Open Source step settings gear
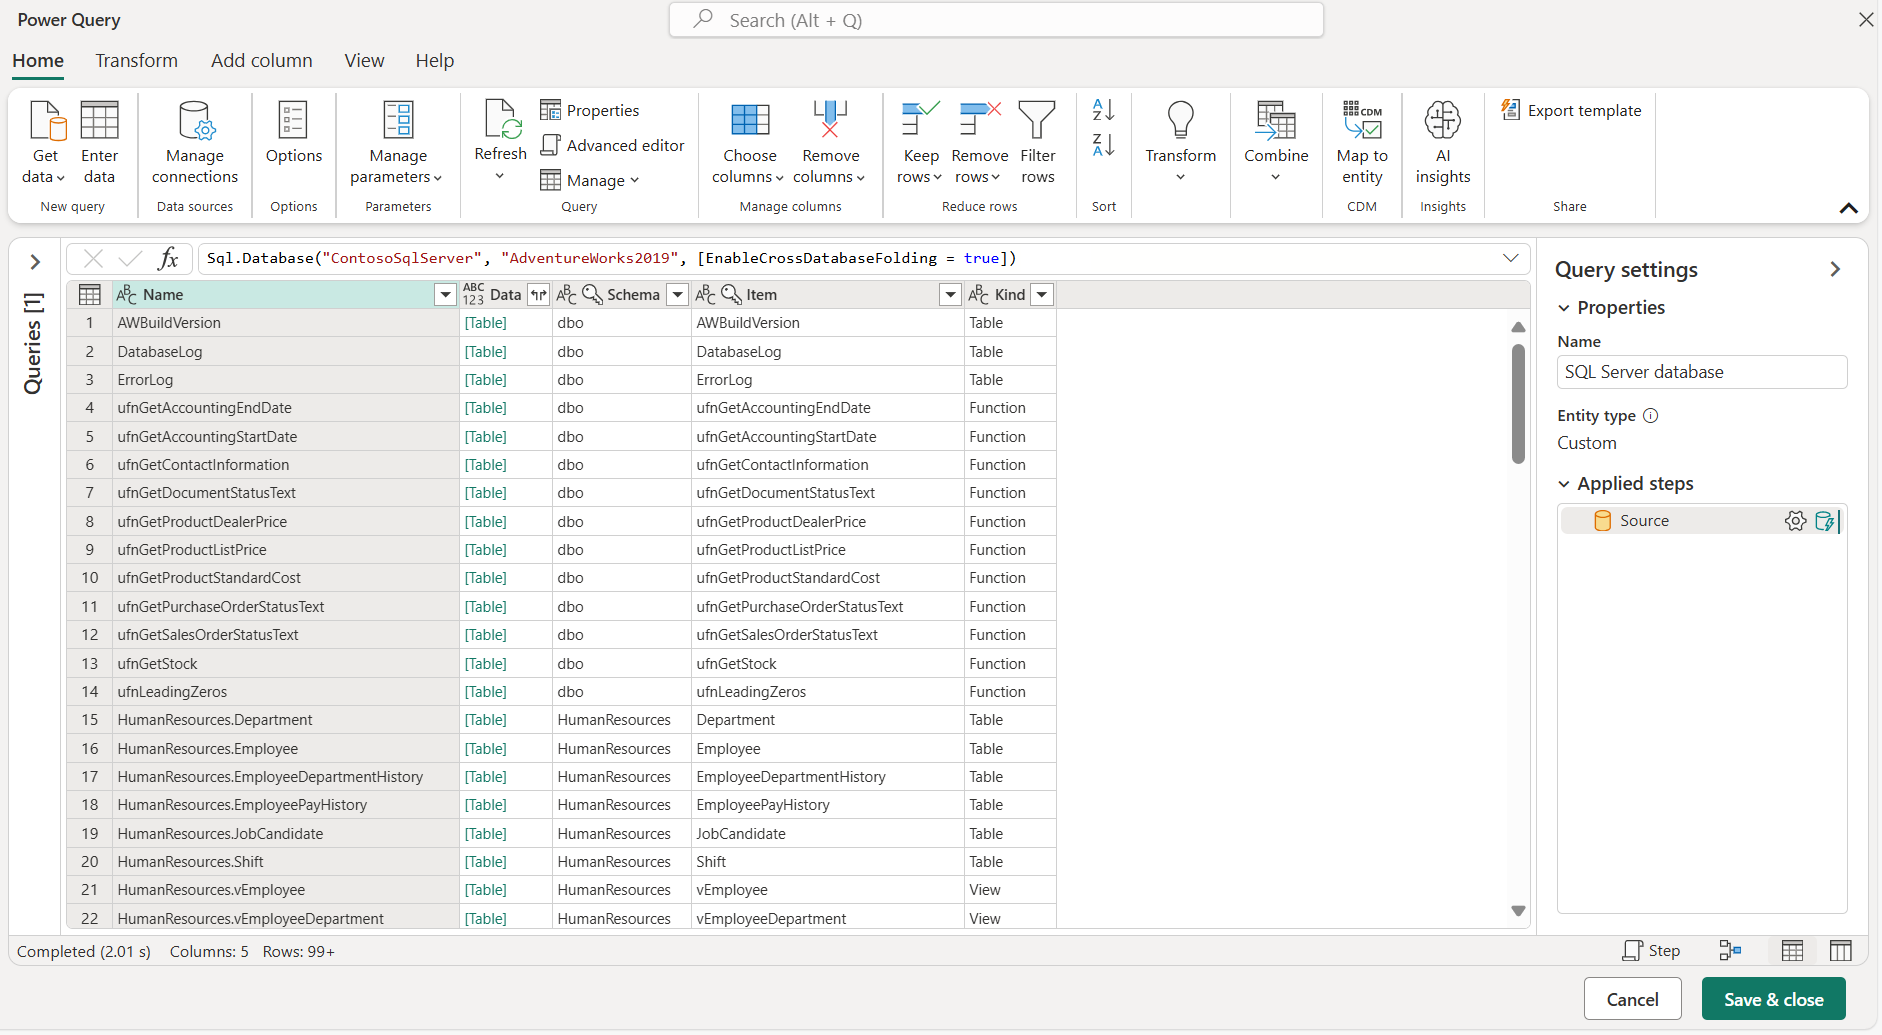The width and height of the screenshot is (1882, 1035). pyautogui.click(x=1795, y=521)
